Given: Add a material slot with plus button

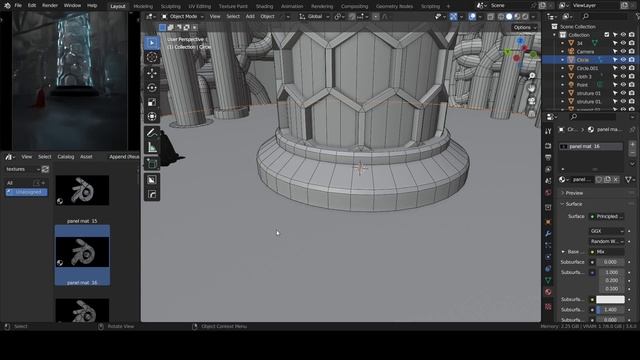Looking at the screenshot, I should 632,144.
